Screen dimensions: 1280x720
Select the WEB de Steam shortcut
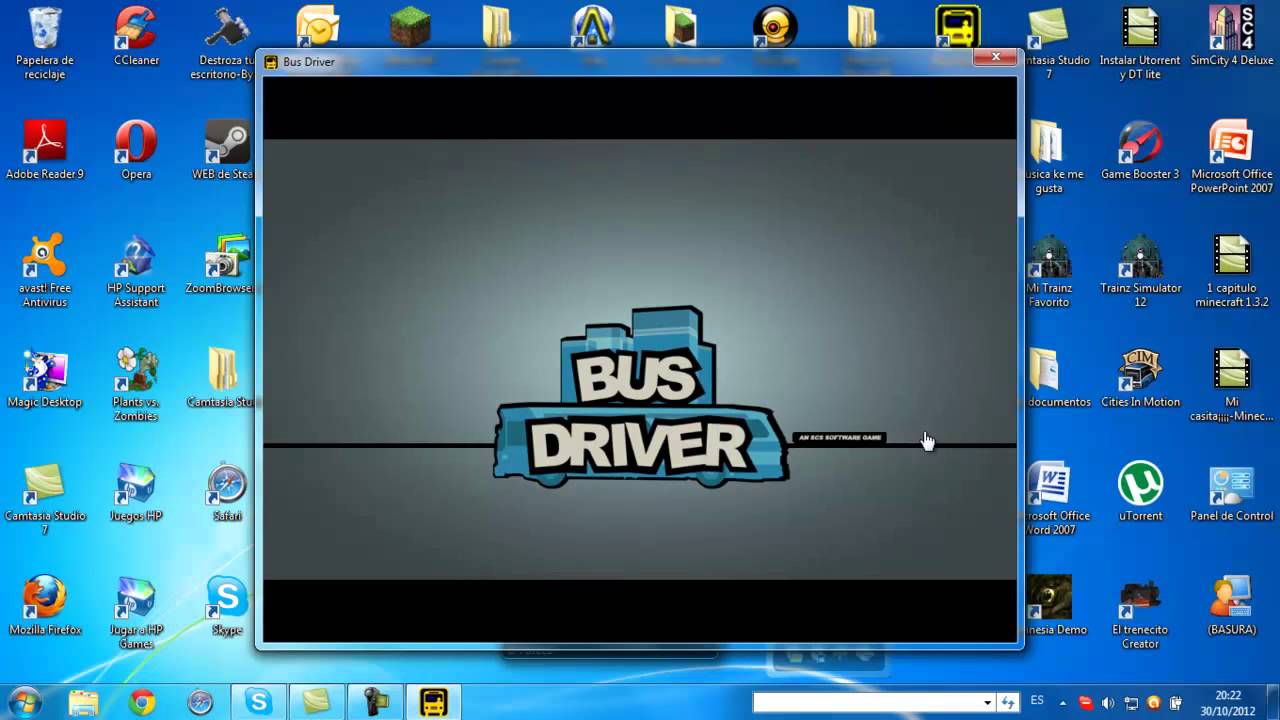point(225,150)
